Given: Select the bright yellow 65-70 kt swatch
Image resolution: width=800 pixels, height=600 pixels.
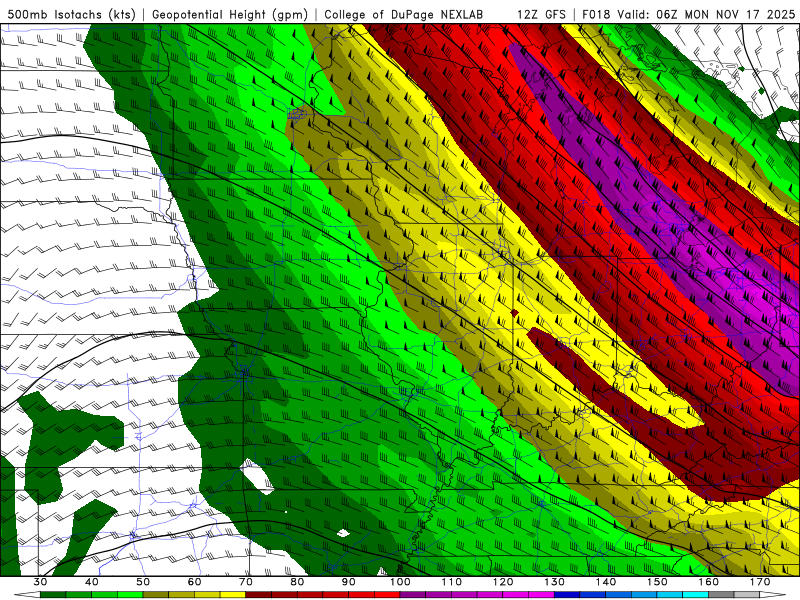Looking at the screenshot, I should click(x=233, y=595).
